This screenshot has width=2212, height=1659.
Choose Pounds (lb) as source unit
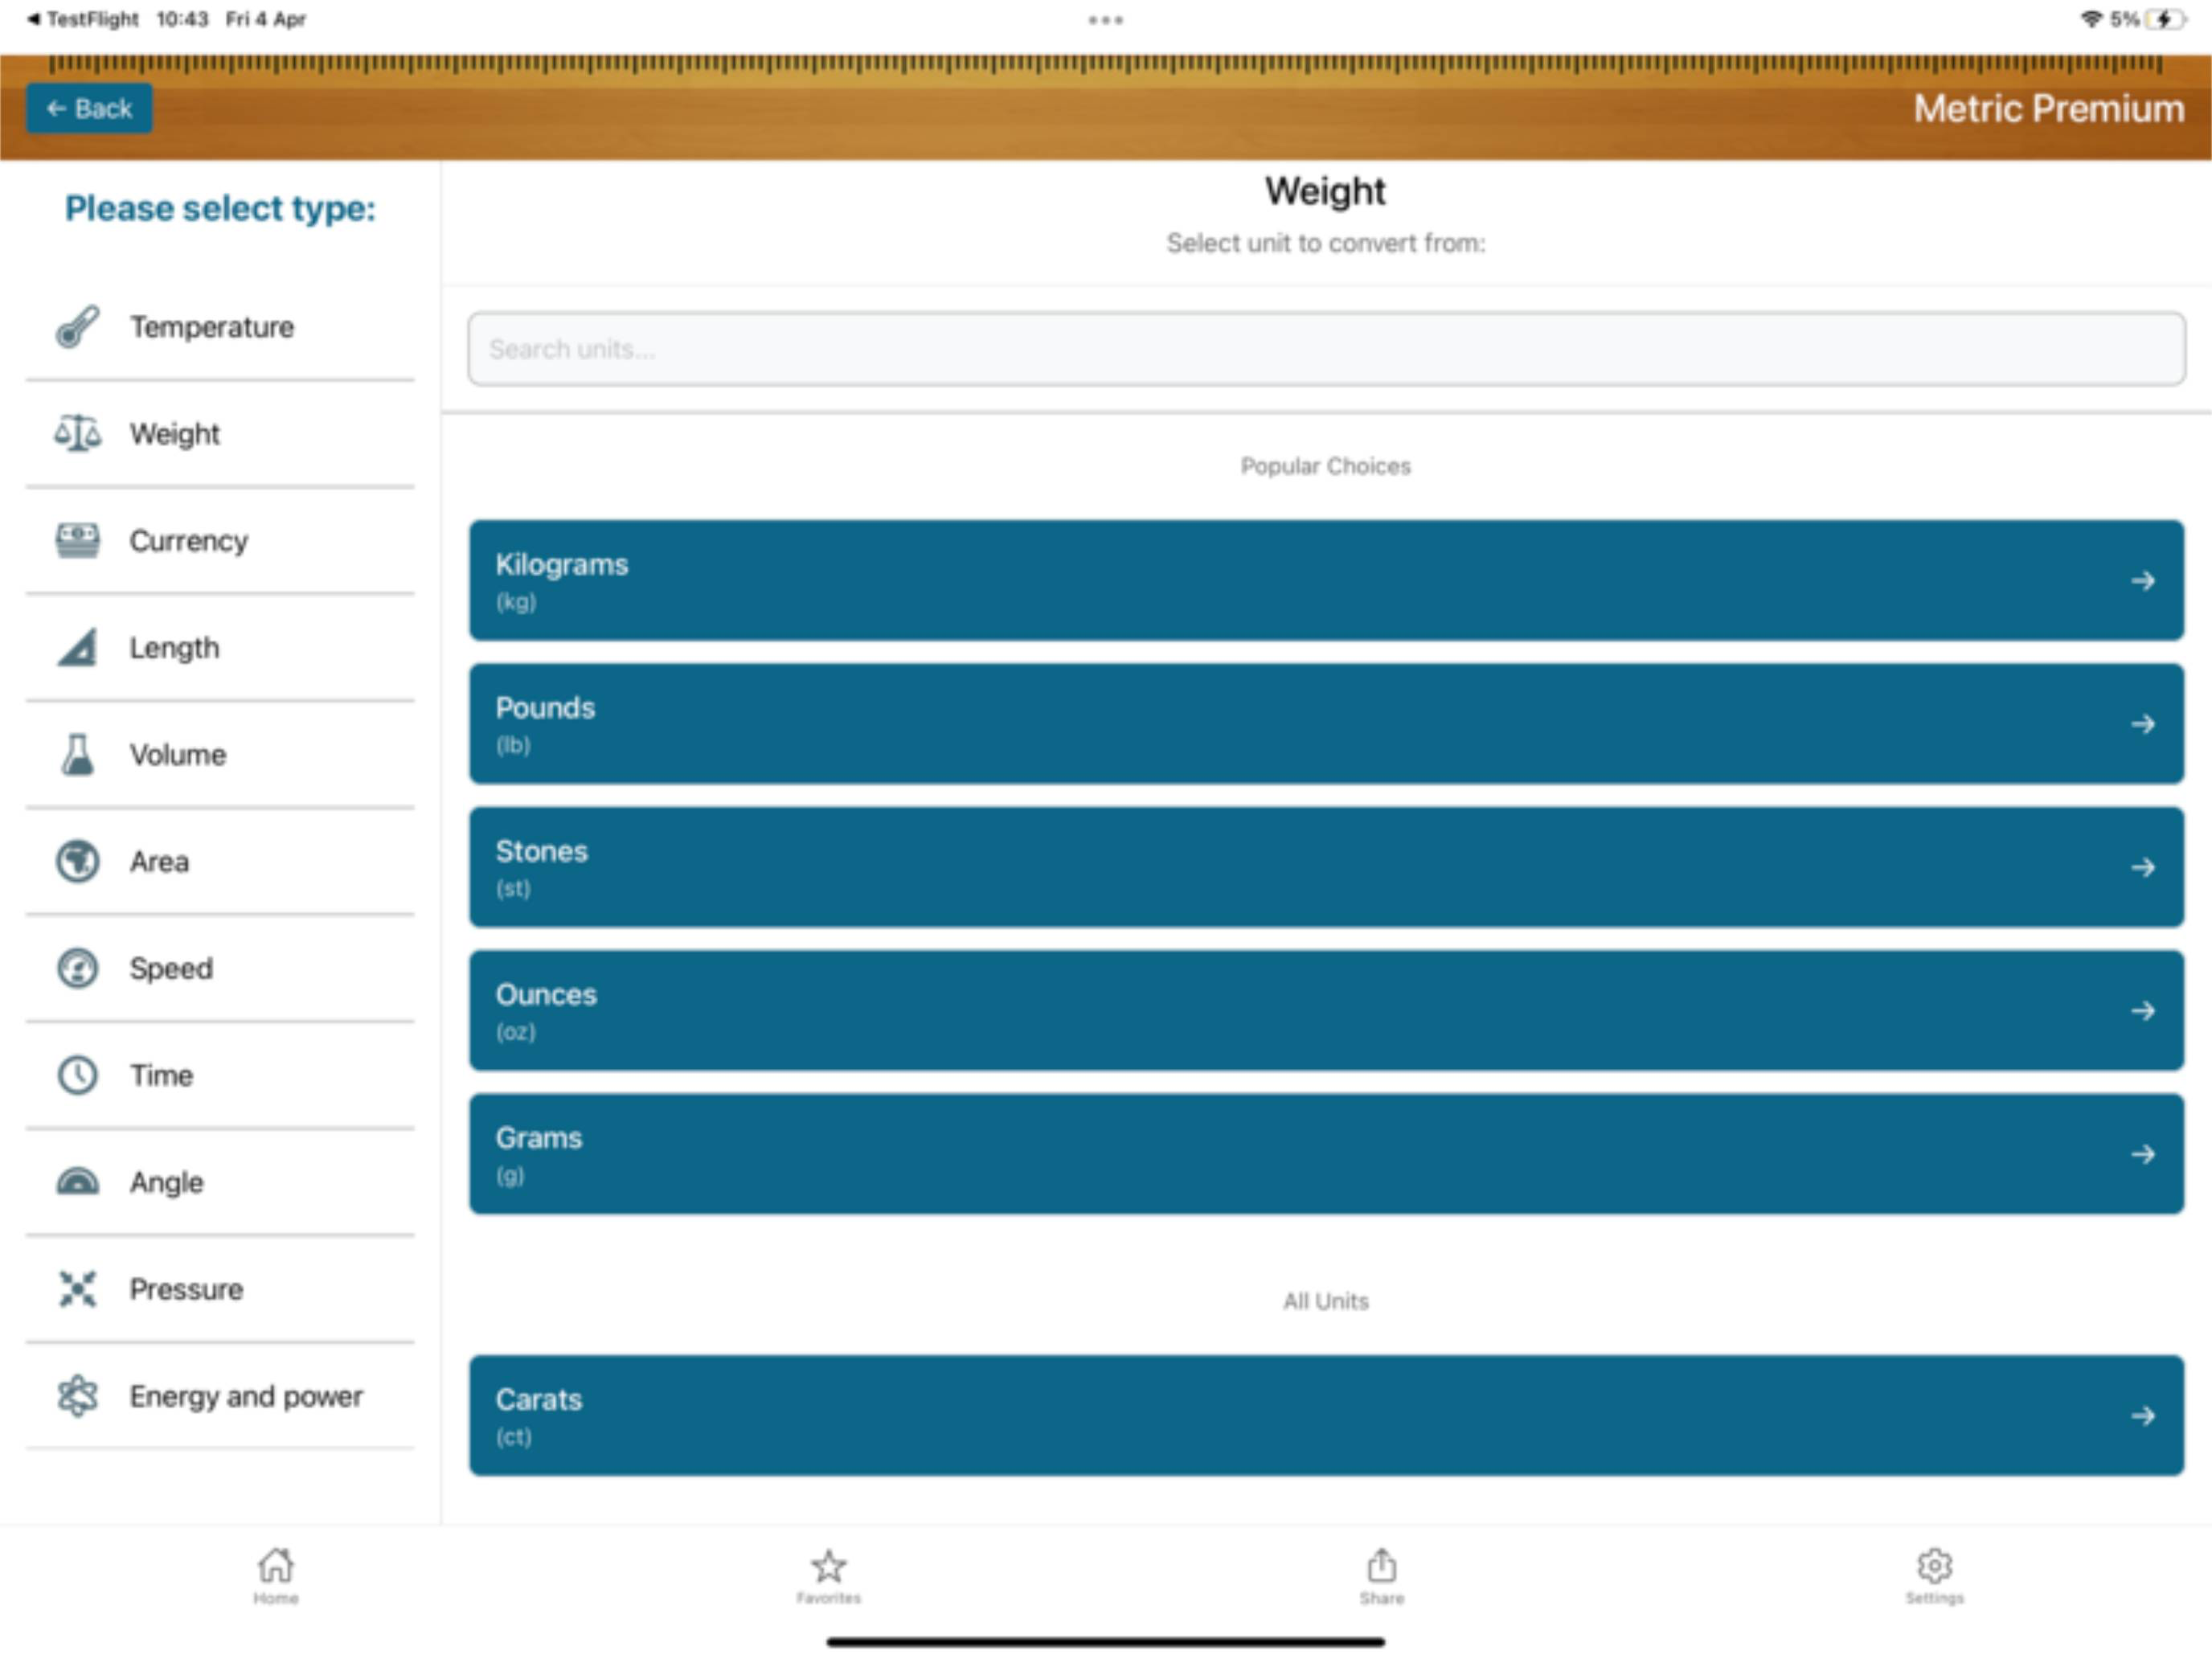(x=1326, y=724)
